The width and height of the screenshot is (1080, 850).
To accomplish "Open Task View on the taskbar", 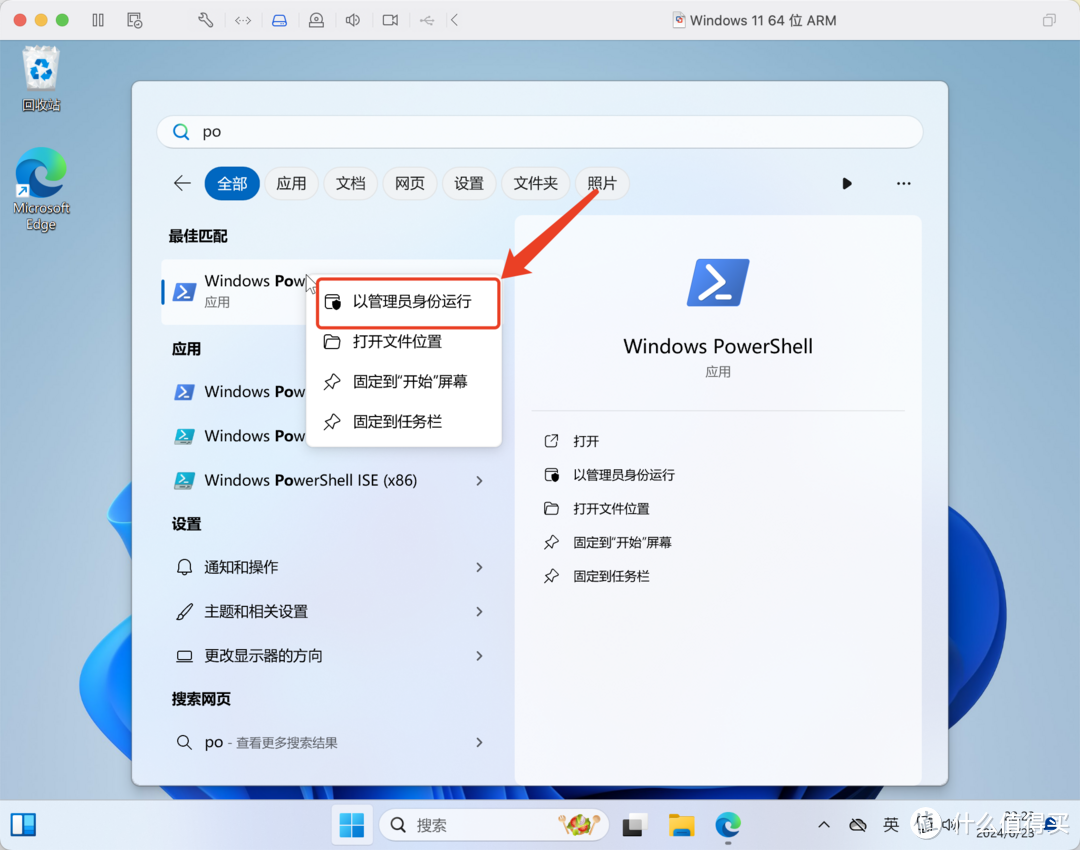I will point(635,825).
